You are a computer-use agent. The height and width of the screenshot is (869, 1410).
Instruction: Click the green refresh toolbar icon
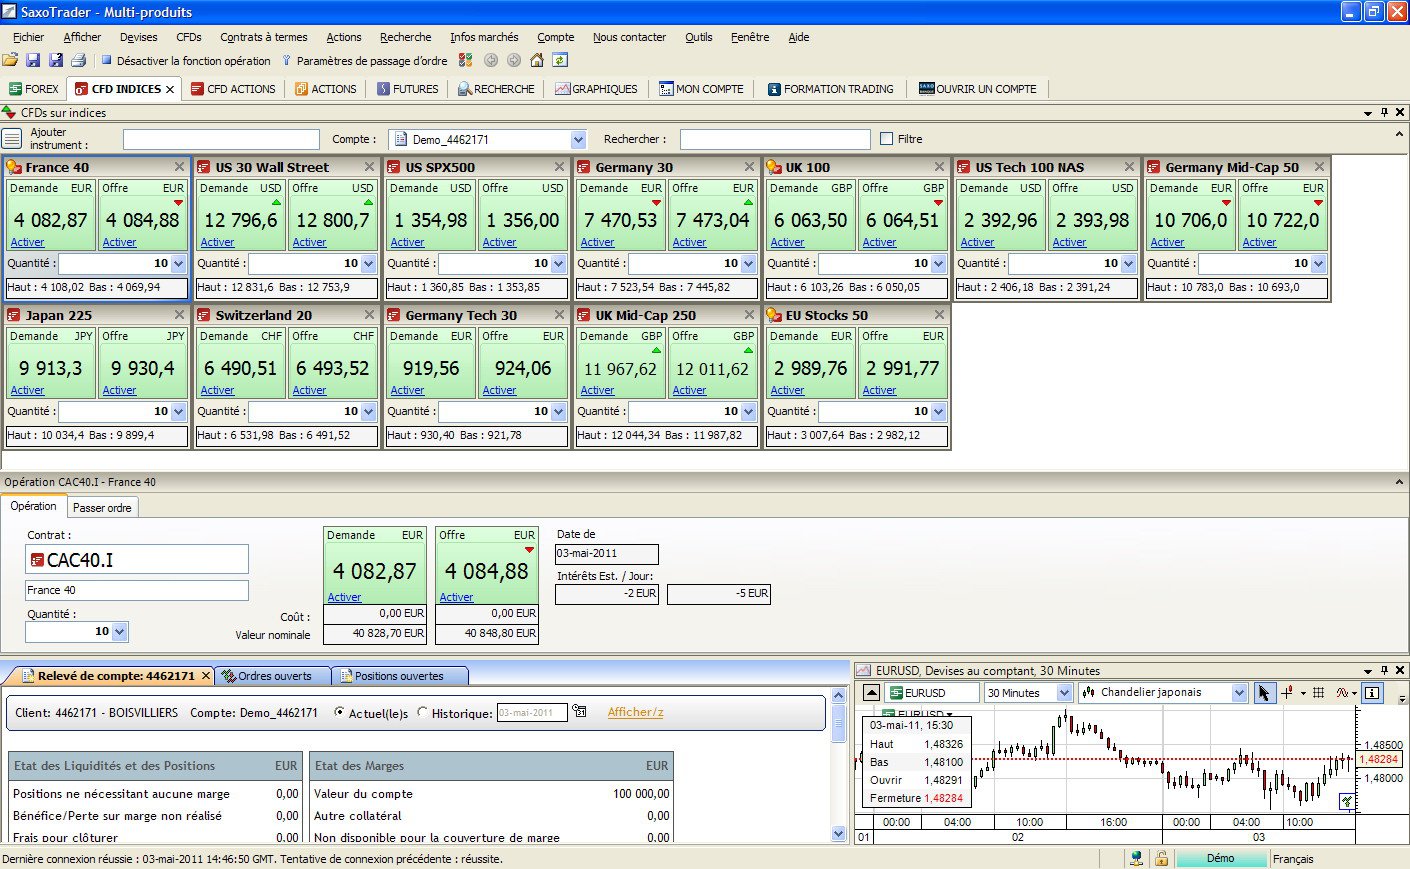tap(560, 61)
